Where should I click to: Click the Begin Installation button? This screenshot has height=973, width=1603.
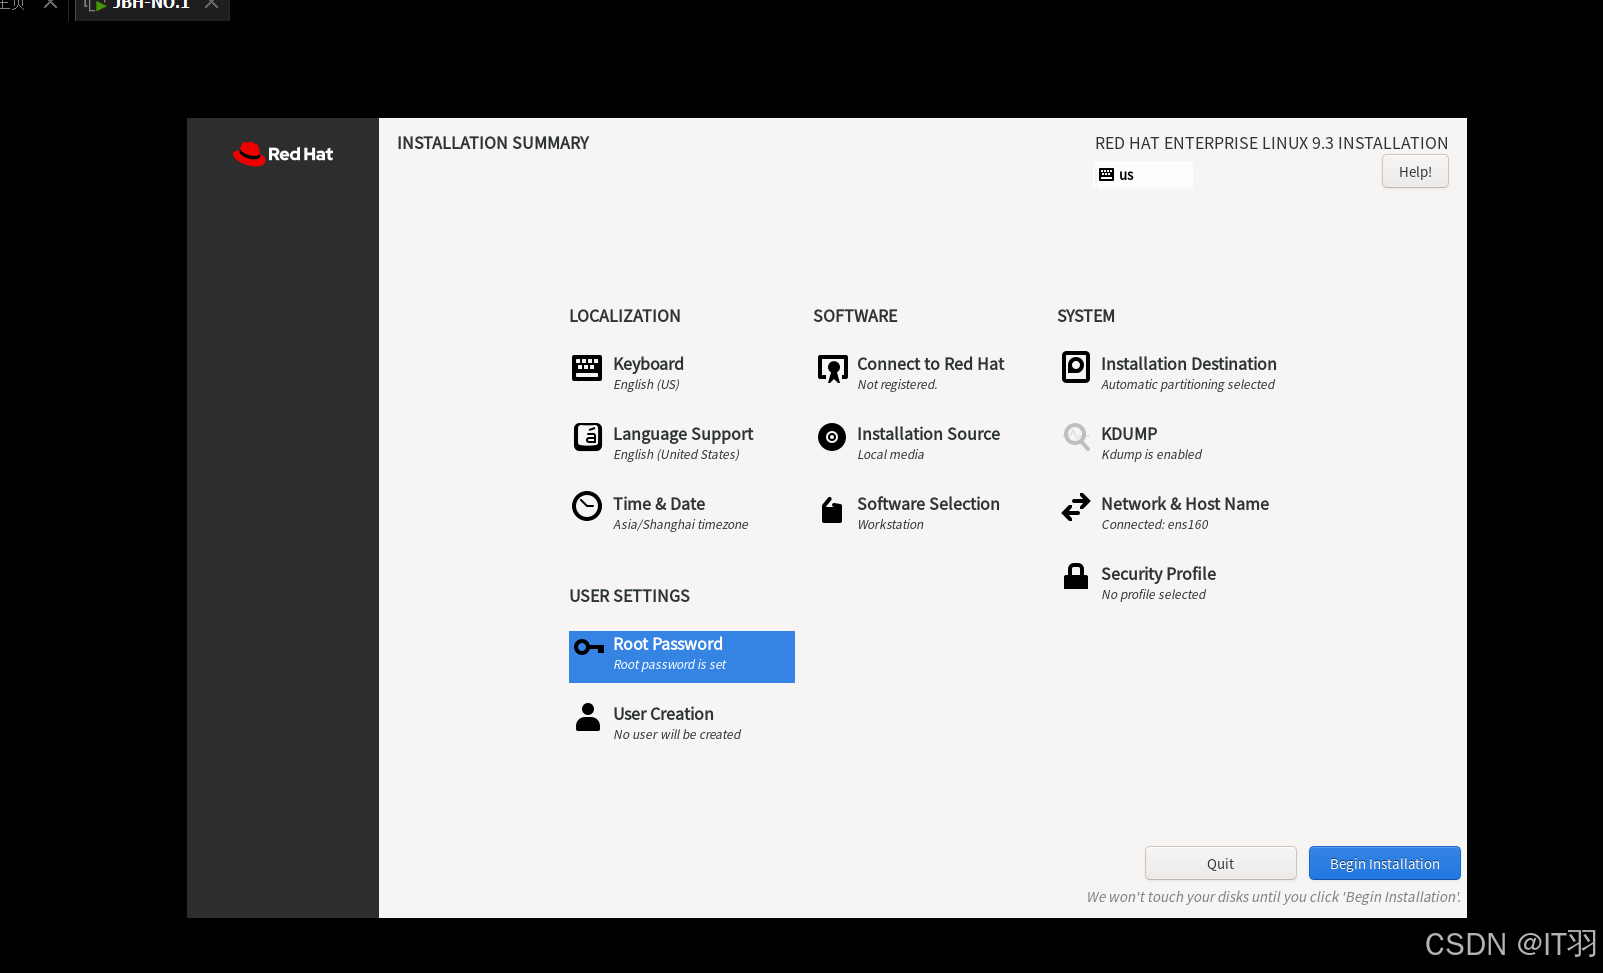(x=1385, y=863)
